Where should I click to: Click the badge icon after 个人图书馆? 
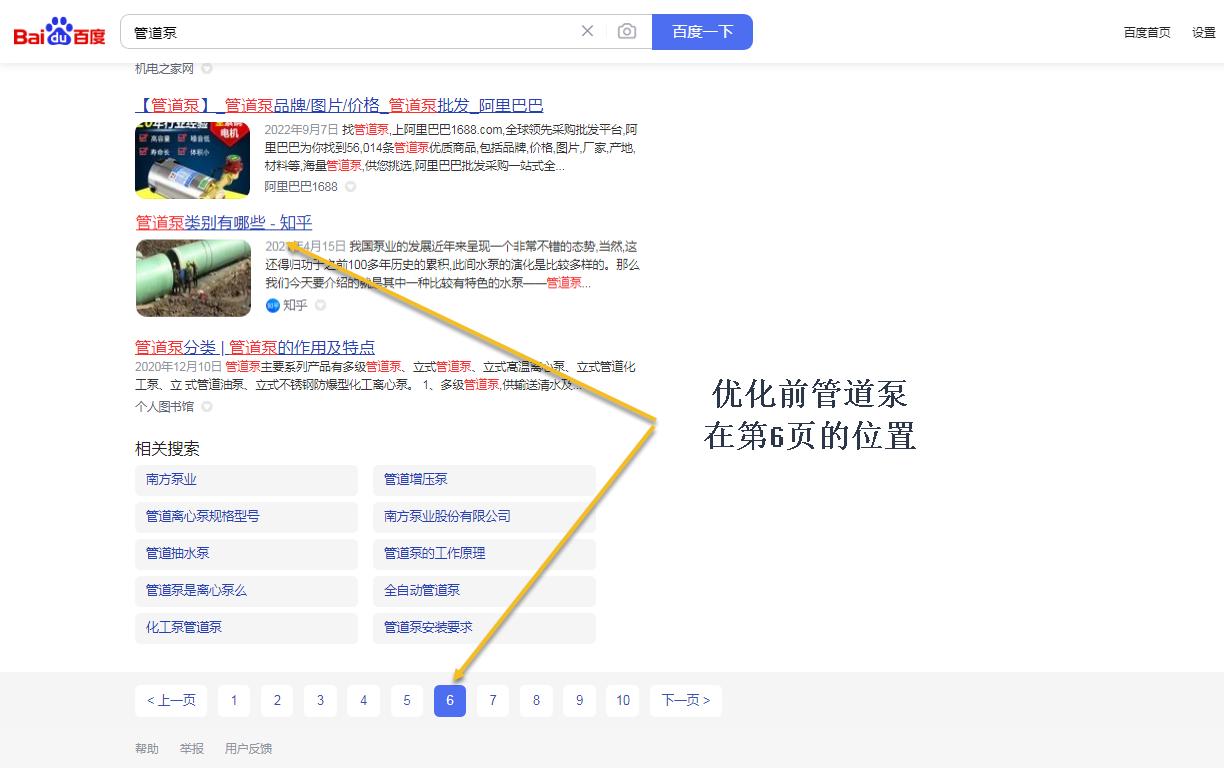tap(206, 406)
